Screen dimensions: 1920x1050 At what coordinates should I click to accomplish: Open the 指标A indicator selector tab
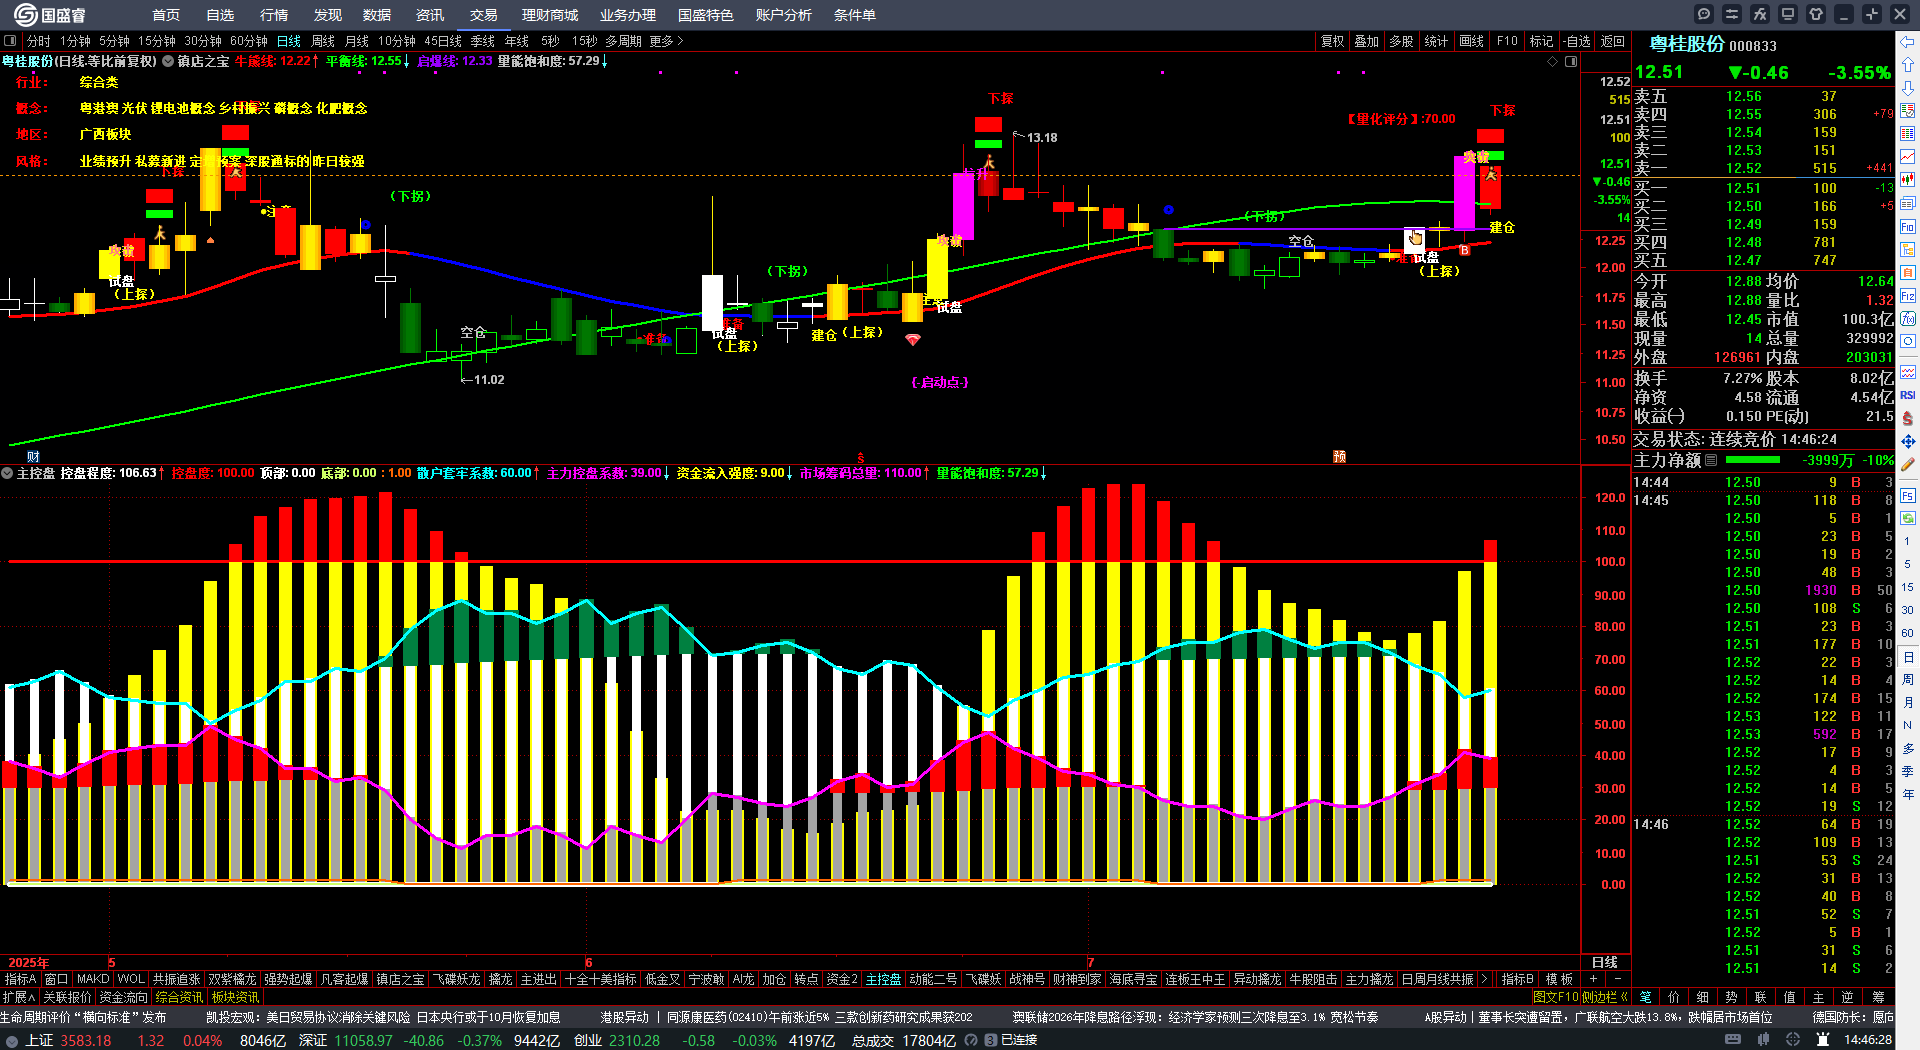20,979
